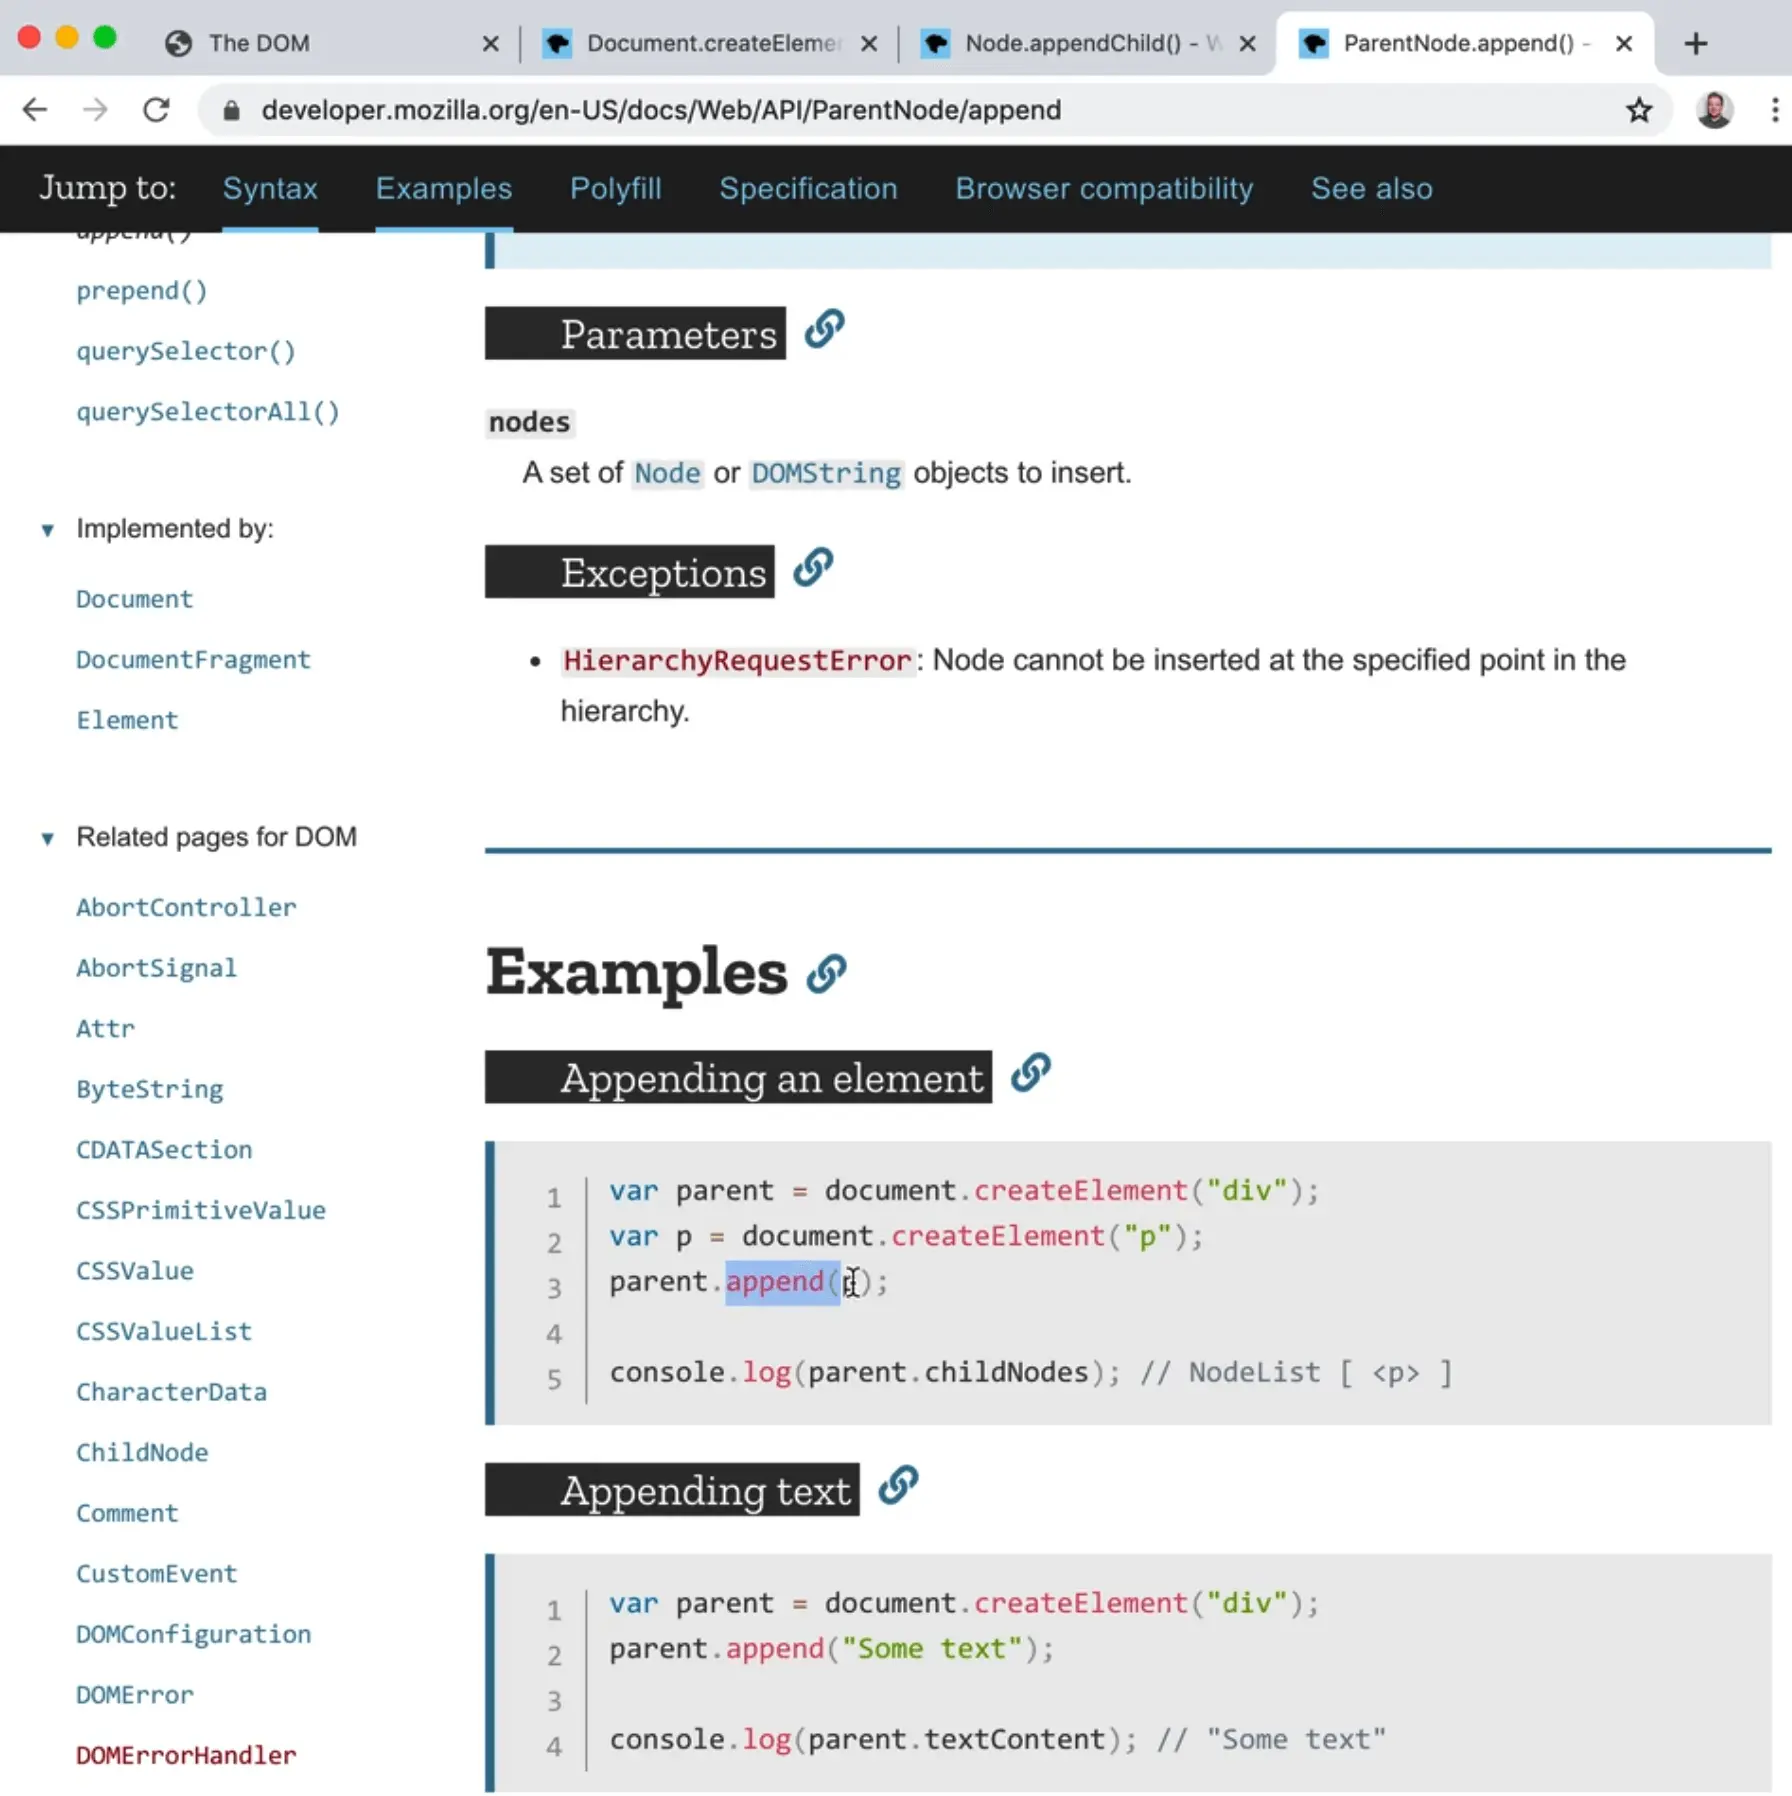
Task: Bookmark this page with the star icon
Action: [x=1639, y=110]
